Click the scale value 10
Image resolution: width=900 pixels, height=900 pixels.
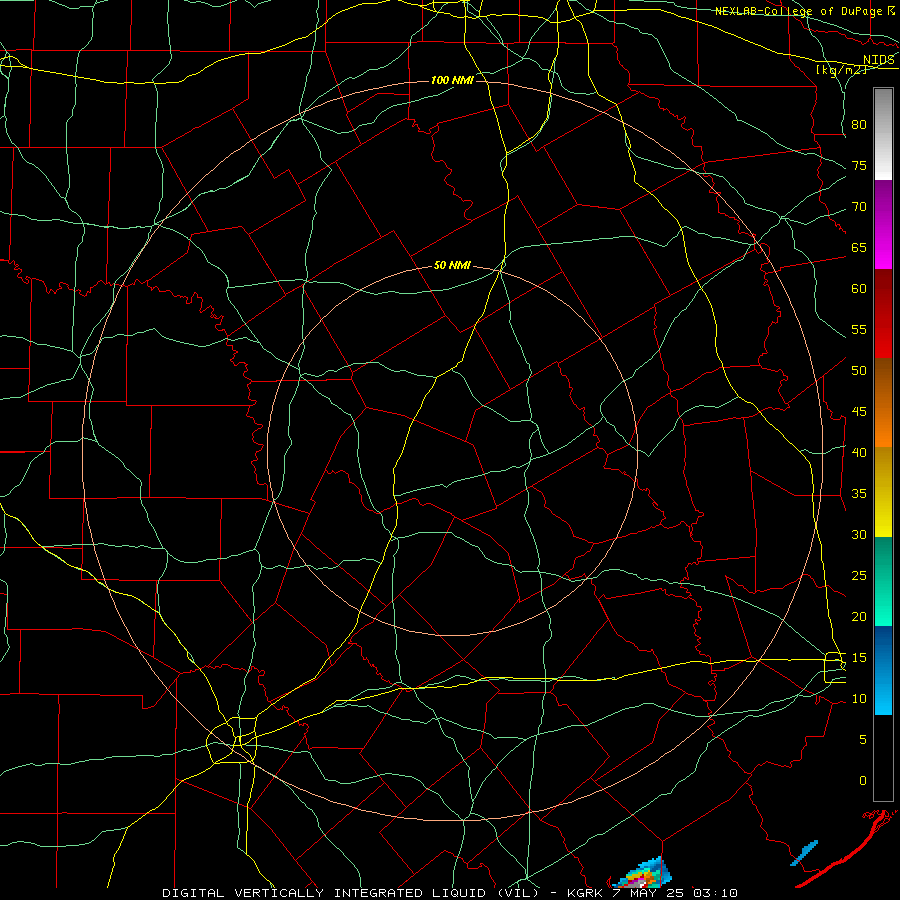pos(859,699)
